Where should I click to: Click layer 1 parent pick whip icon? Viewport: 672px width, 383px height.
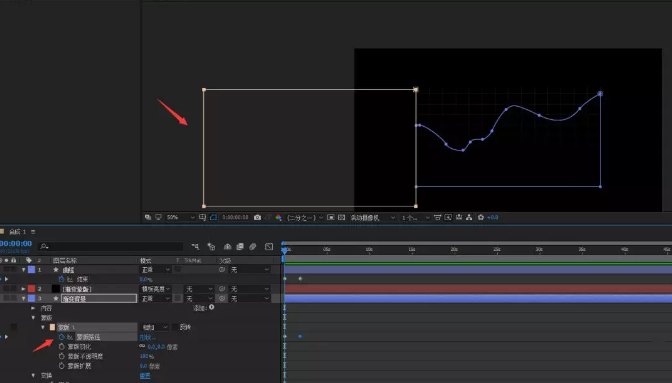coord(222,270)
